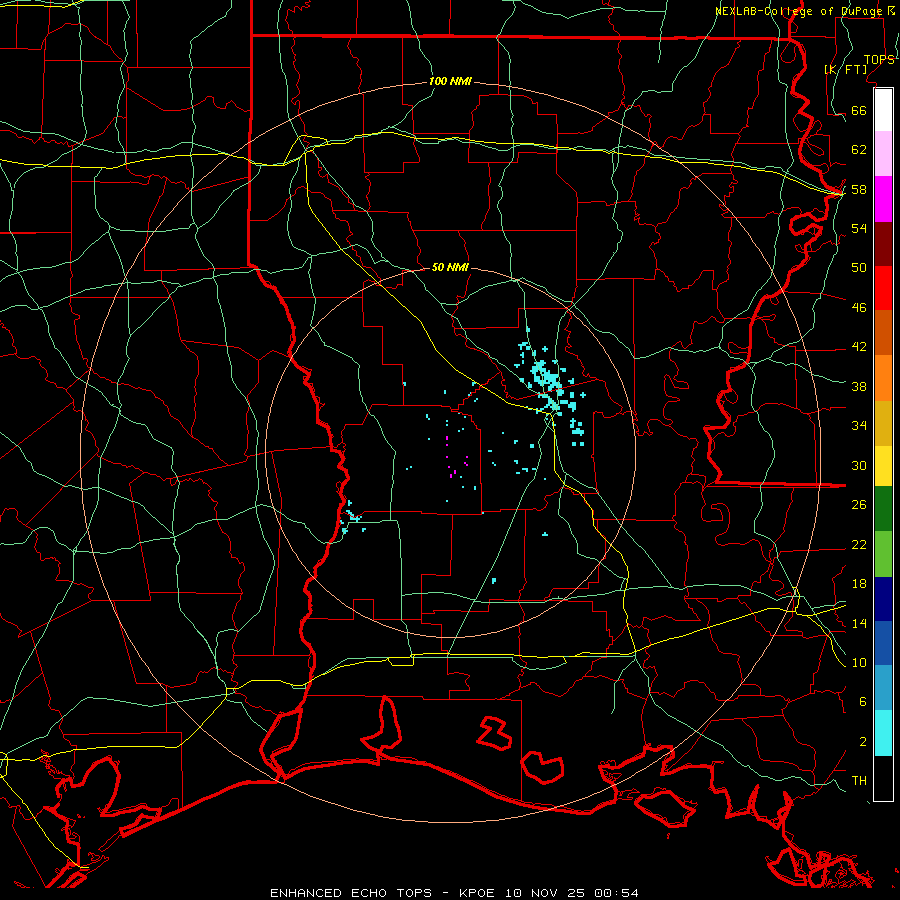Click the black TH threshold legend swatch

pyautogui.click(x=883, y=778)
